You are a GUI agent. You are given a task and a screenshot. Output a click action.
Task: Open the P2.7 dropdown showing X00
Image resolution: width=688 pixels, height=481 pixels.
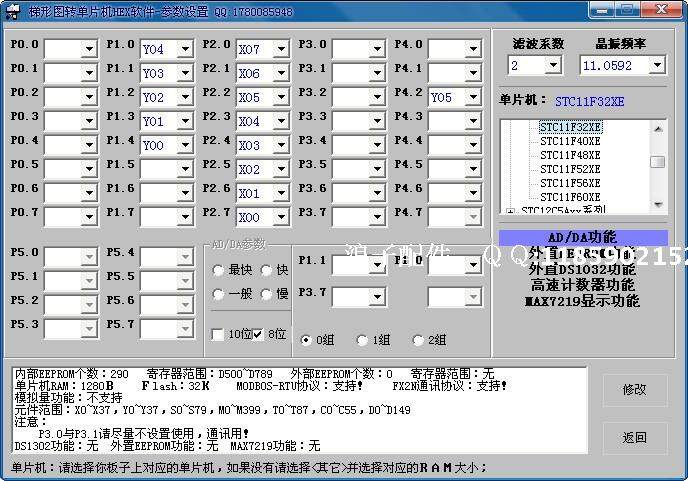tap(281, 217)
